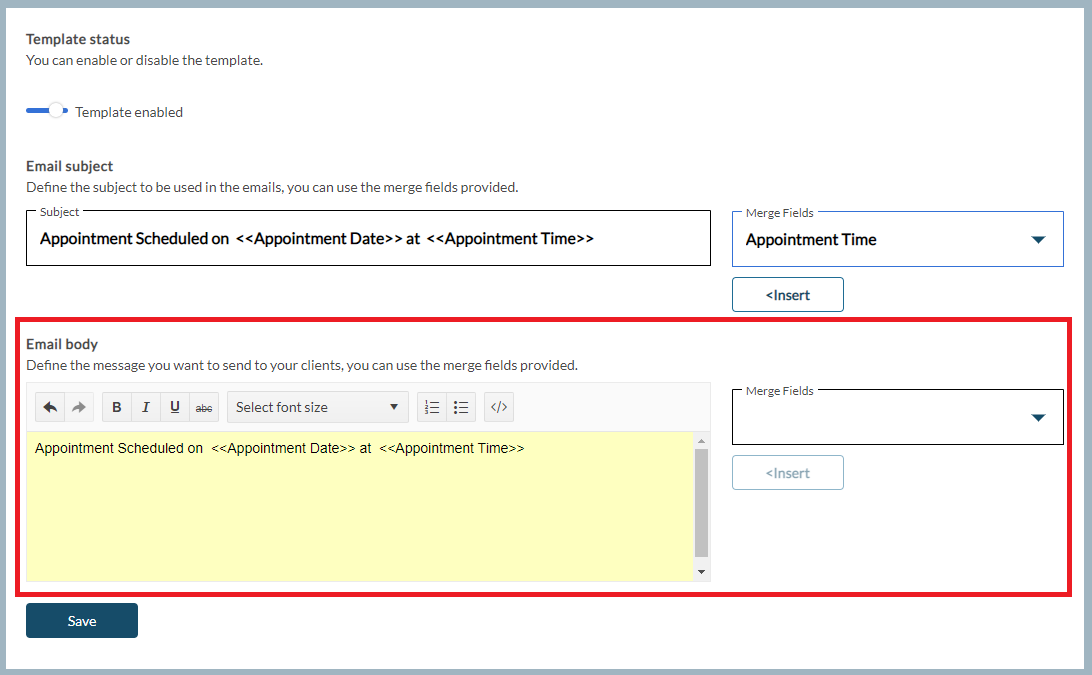Open the Select font size dropdown
Viewport: 1092px width, 675px height.
pyautogui.click(x=317, y=407)
